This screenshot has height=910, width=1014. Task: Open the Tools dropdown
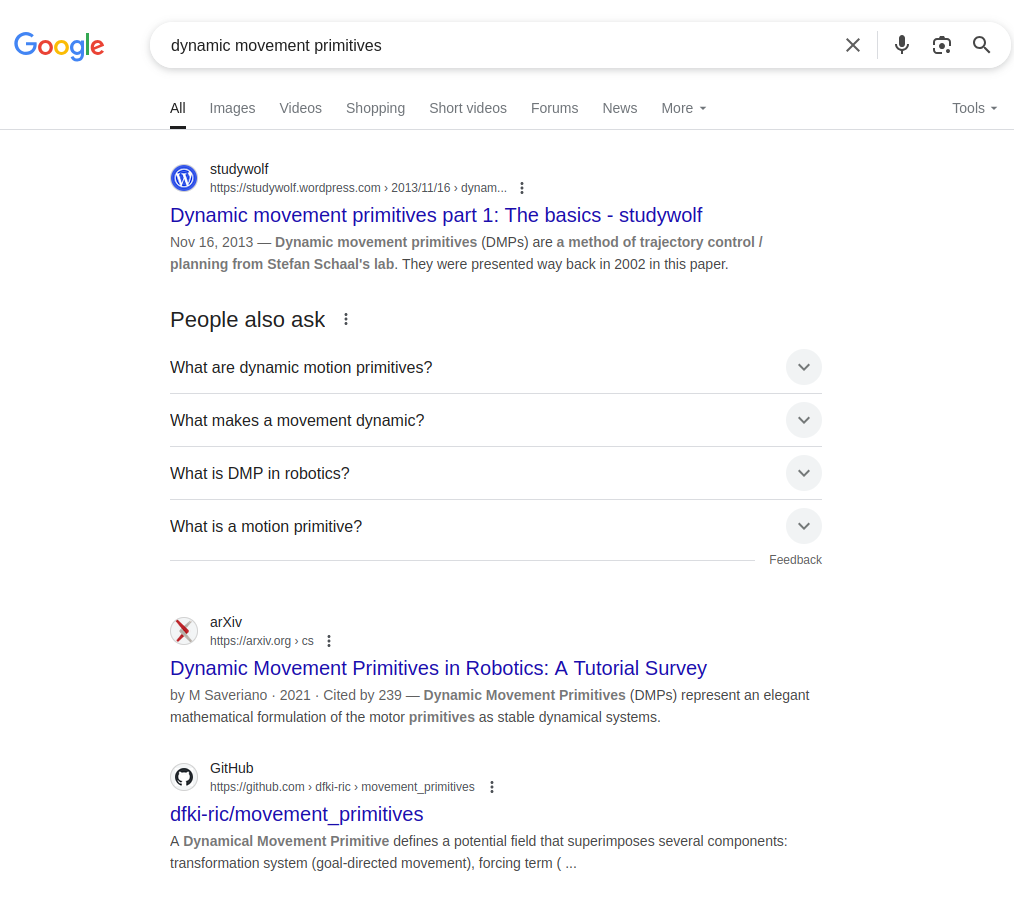coord(974,108)
